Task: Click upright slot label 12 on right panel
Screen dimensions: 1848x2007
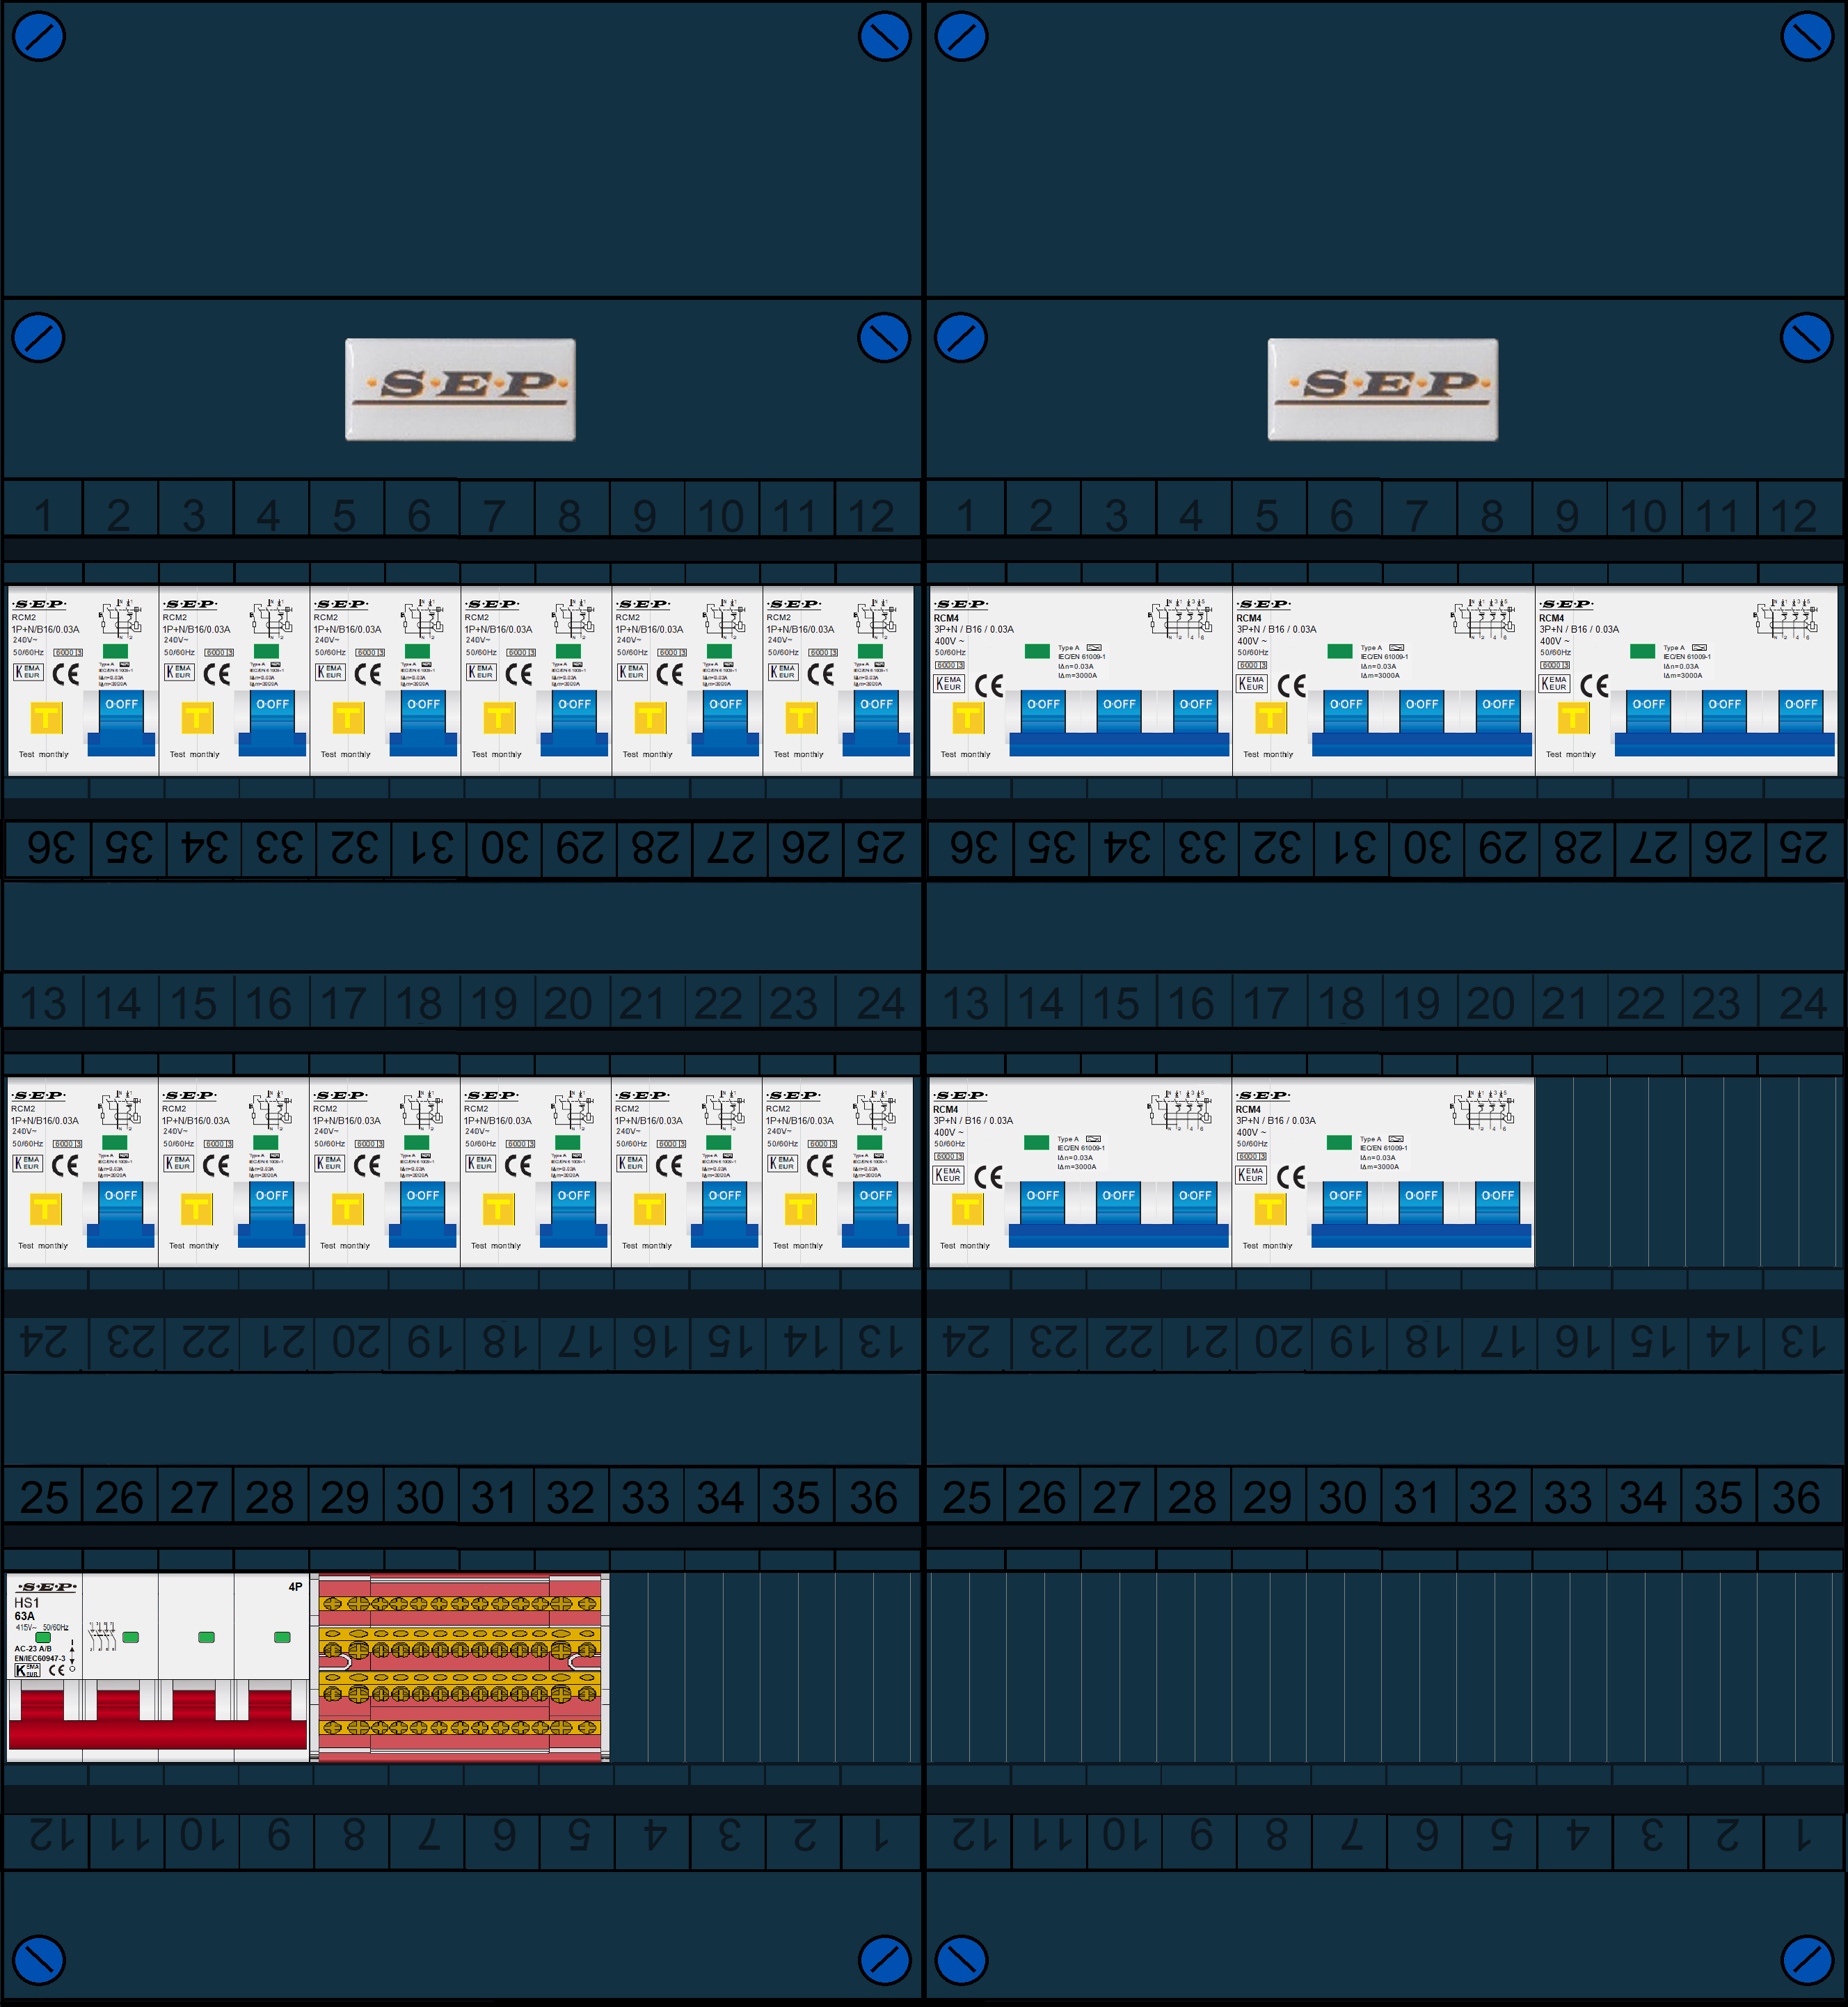Action: 1794,515
